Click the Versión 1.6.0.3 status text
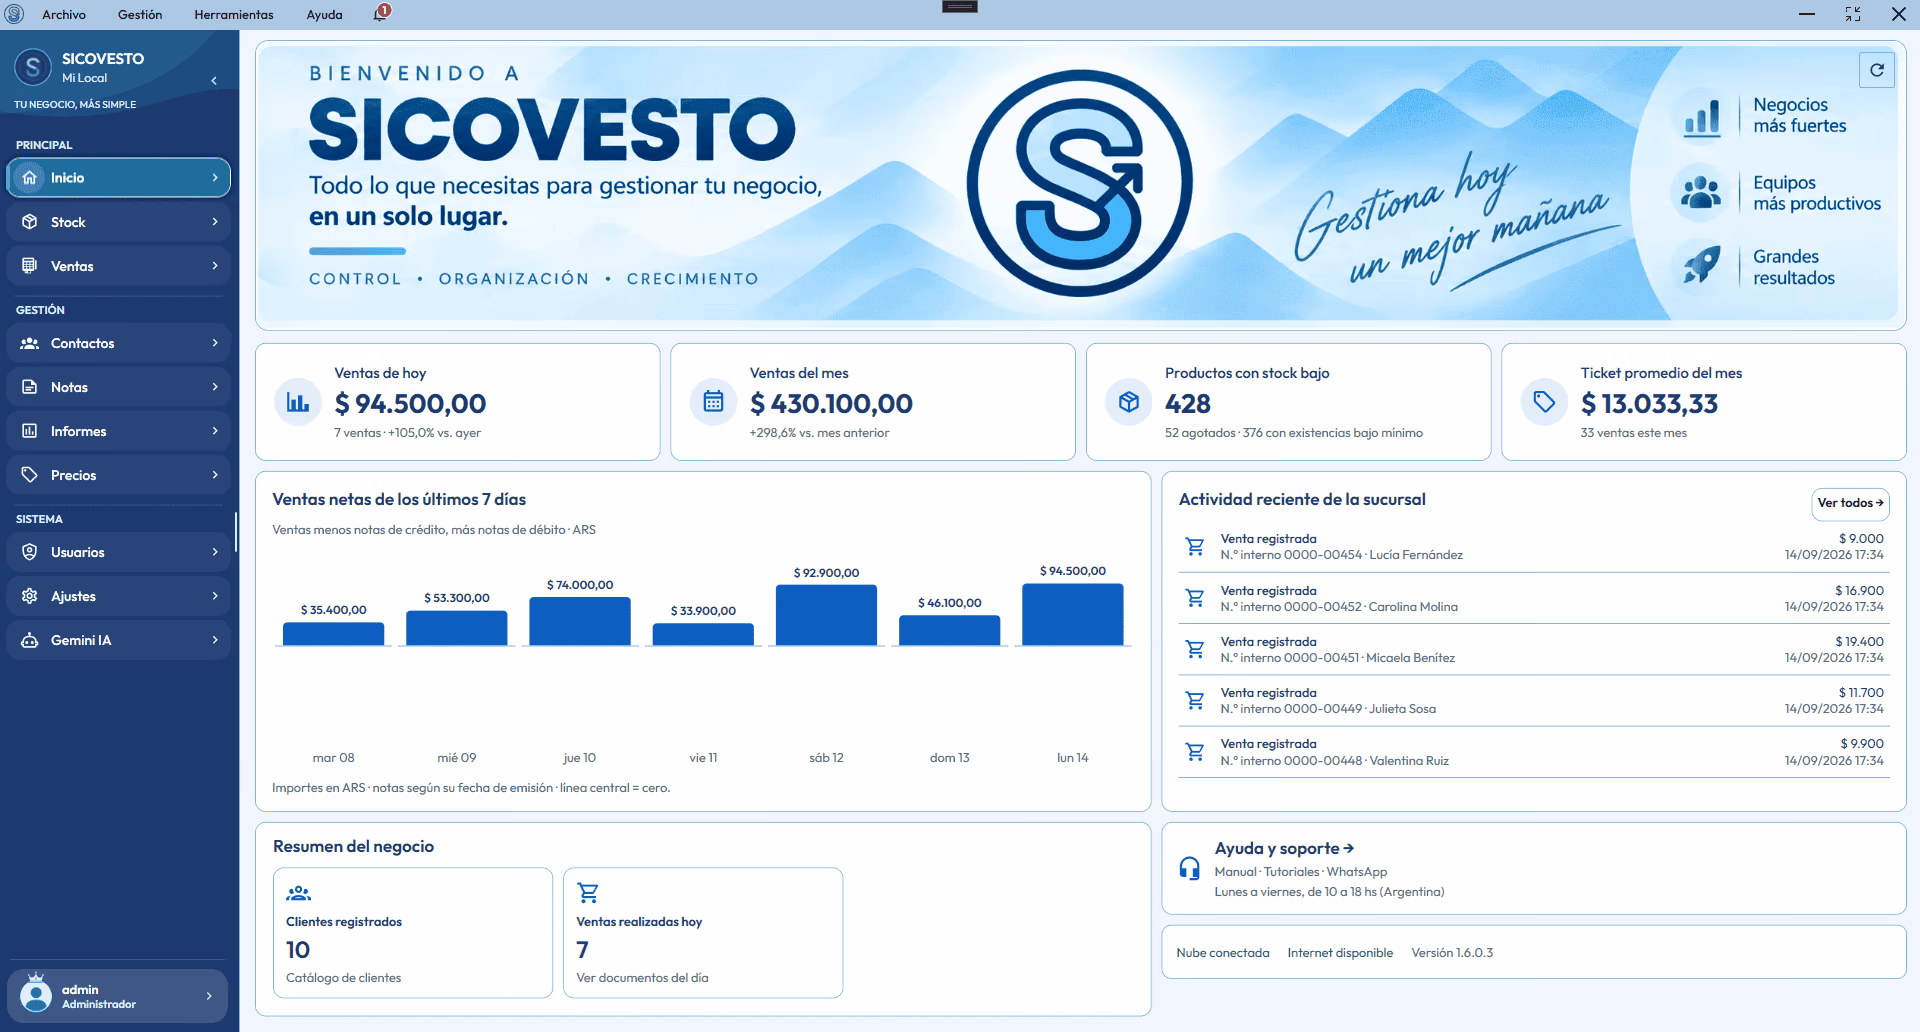Screen dimensions: 1920x1032 coord(1452,953)
